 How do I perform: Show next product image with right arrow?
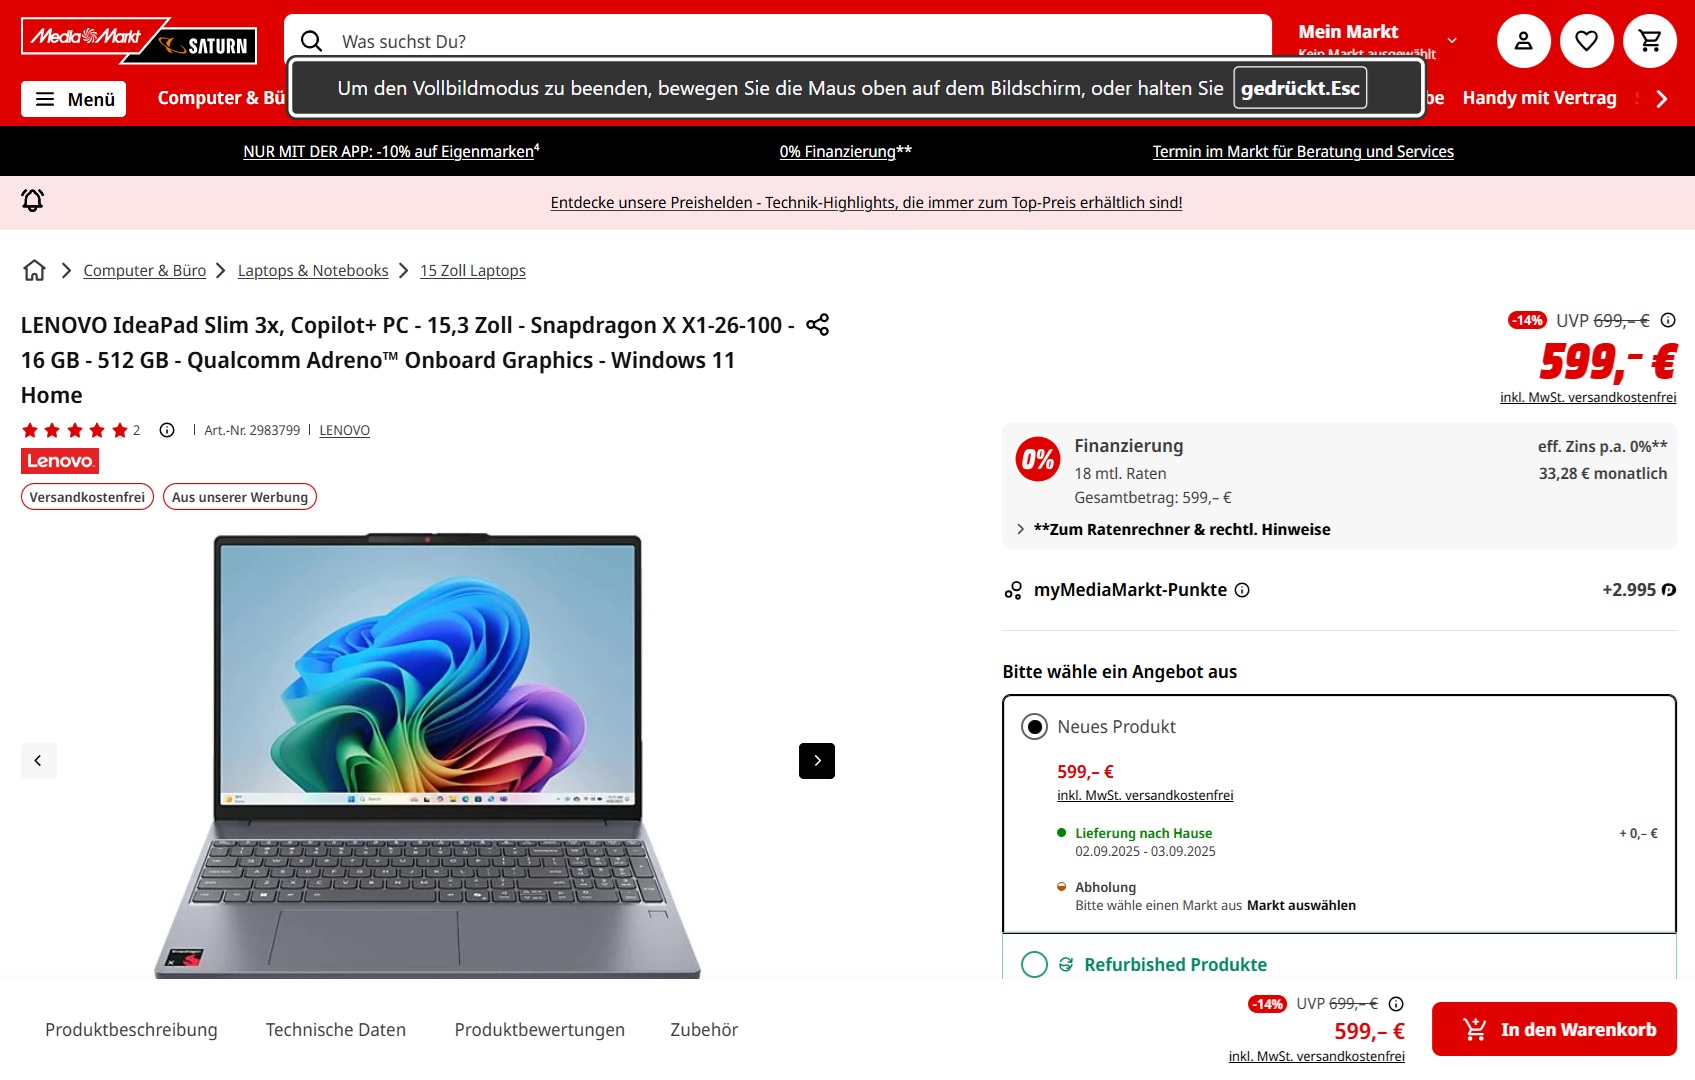pos(817,761)
